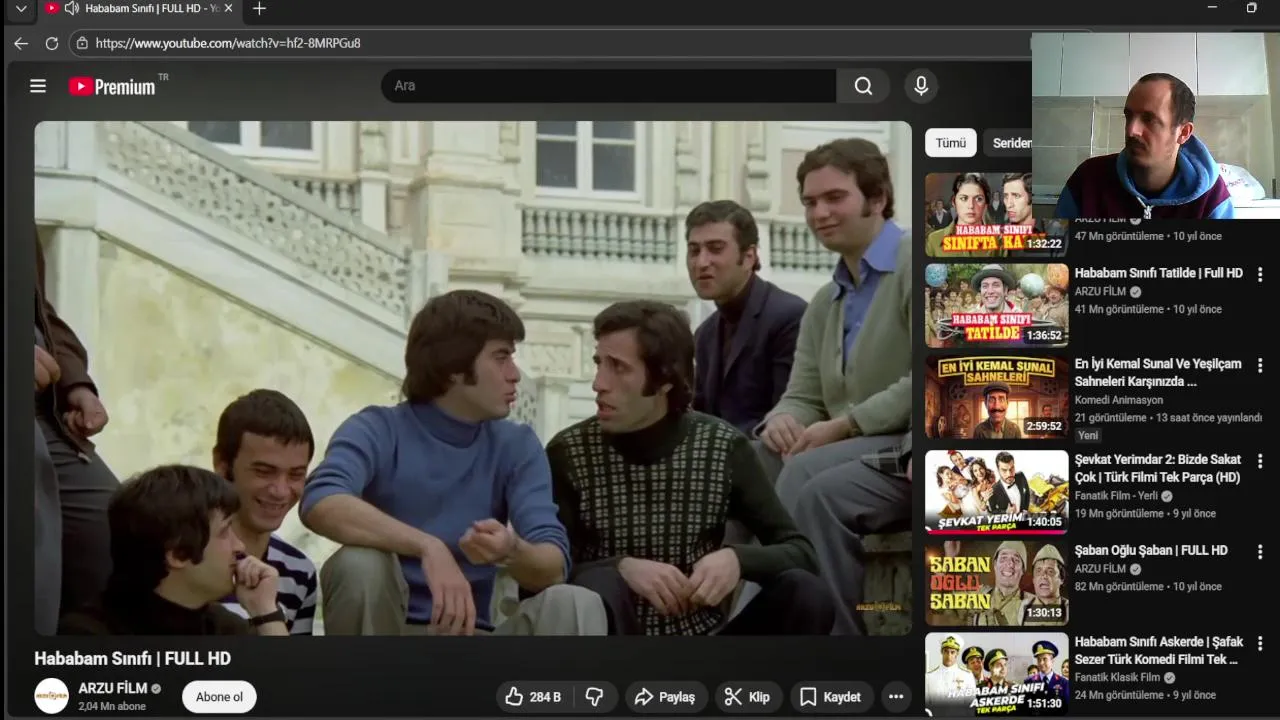Open options menu for Hababam Sınıfı Tatilde
Image resolution: width=1280 pixels, height=720 pixels.
point(1260,274)
